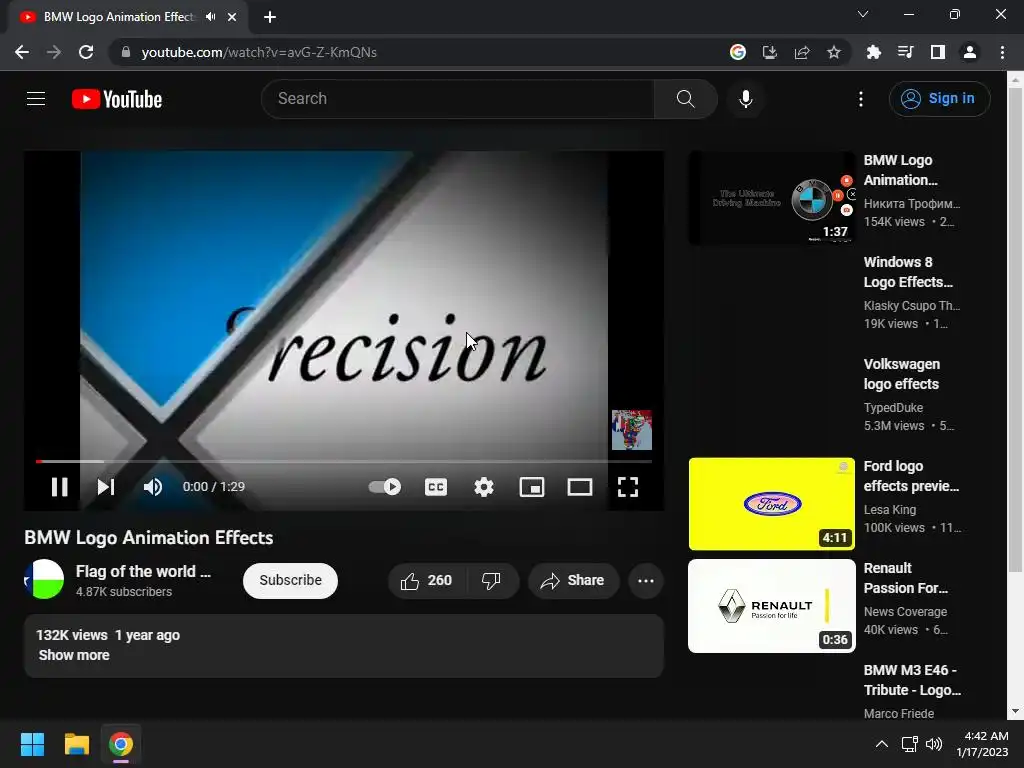
Task: Expand description with Show more
Action: pyautogui.click(x=74, y=655)
